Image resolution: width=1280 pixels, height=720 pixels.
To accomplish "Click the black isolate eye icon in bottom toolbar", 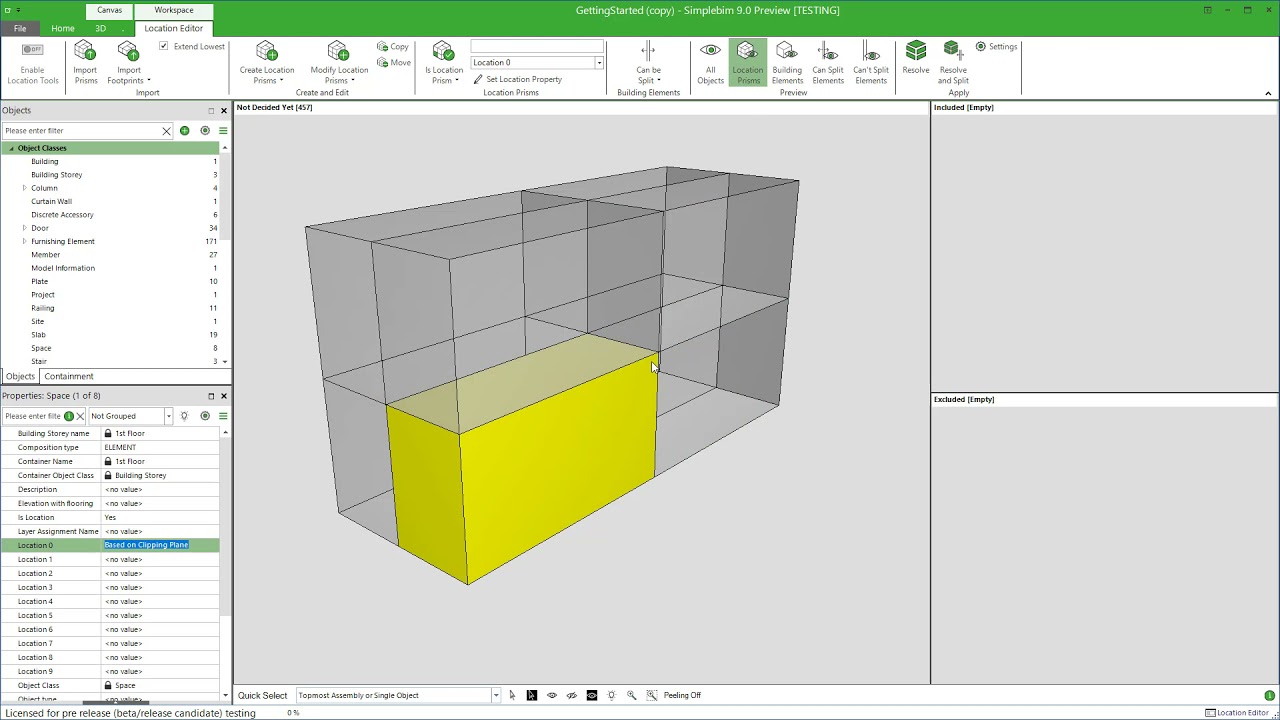I will pyautogui.click(x=591, y=695).
